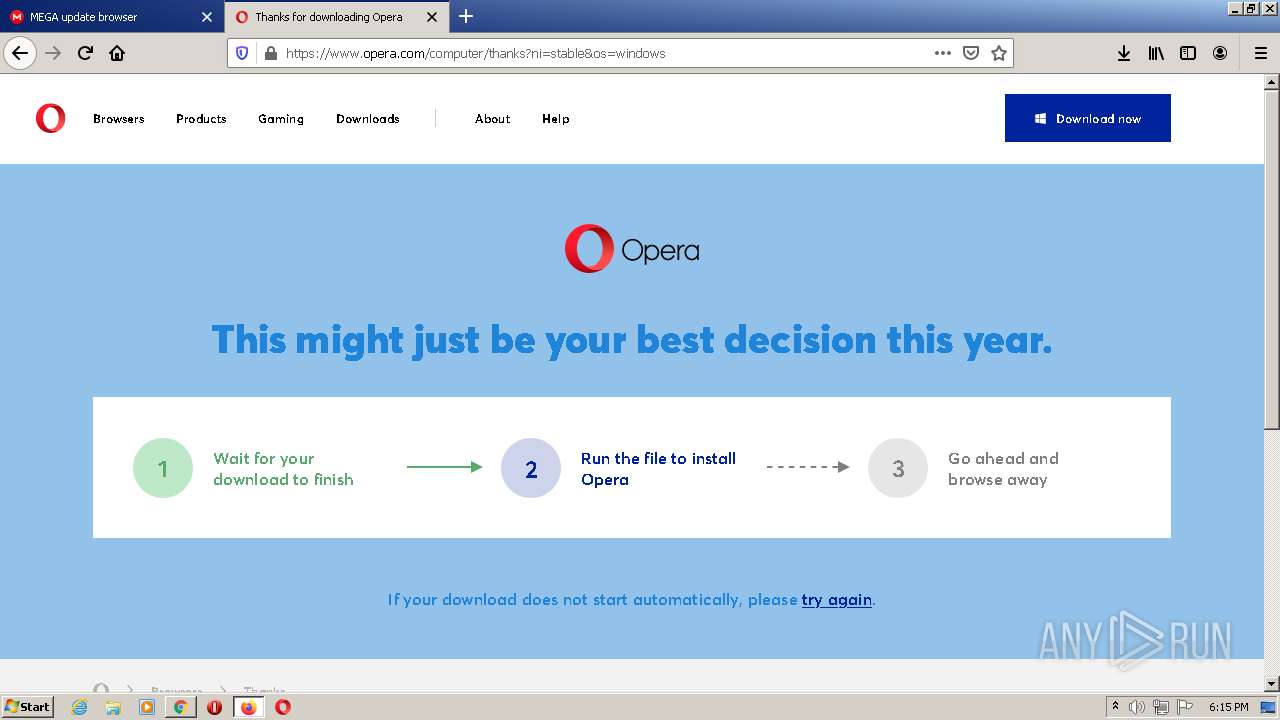Launch Chrome from the taskbar
This screenshot has width=1280, height=720.
(x=181, y=707)
